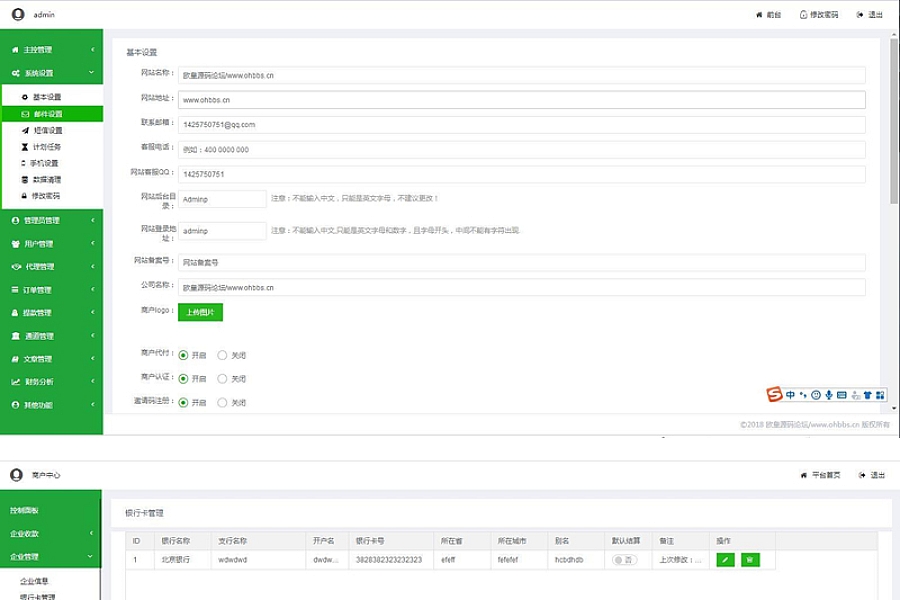Click the chart icon beside 财务分析
Screen dimensions: 900x600
[x=16, y=382]
